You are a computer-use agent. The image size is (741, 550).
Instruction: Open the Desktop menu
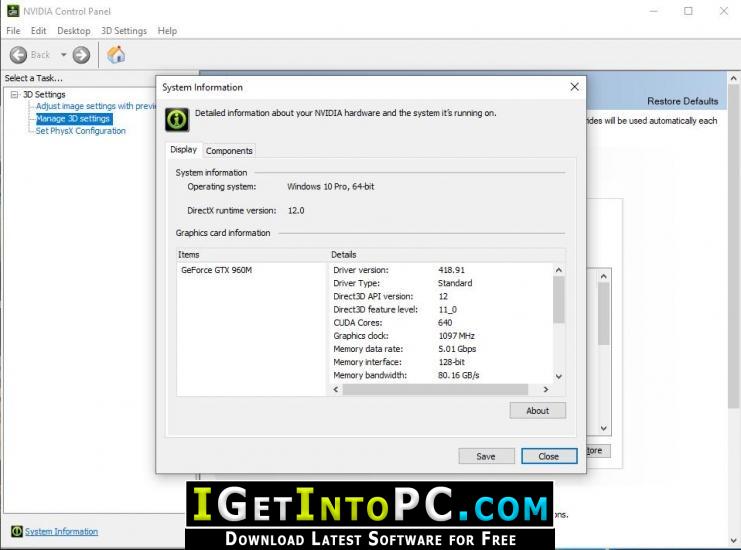[x=74, y=31]
